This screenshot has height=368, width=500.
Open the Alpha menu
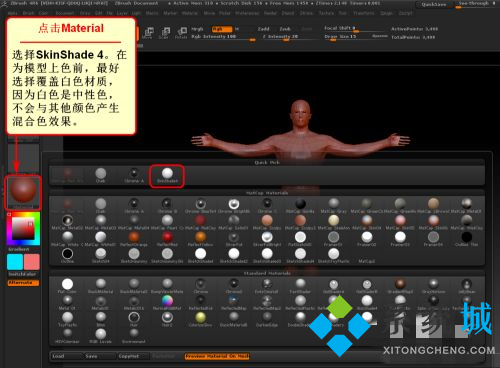[13, 13]
